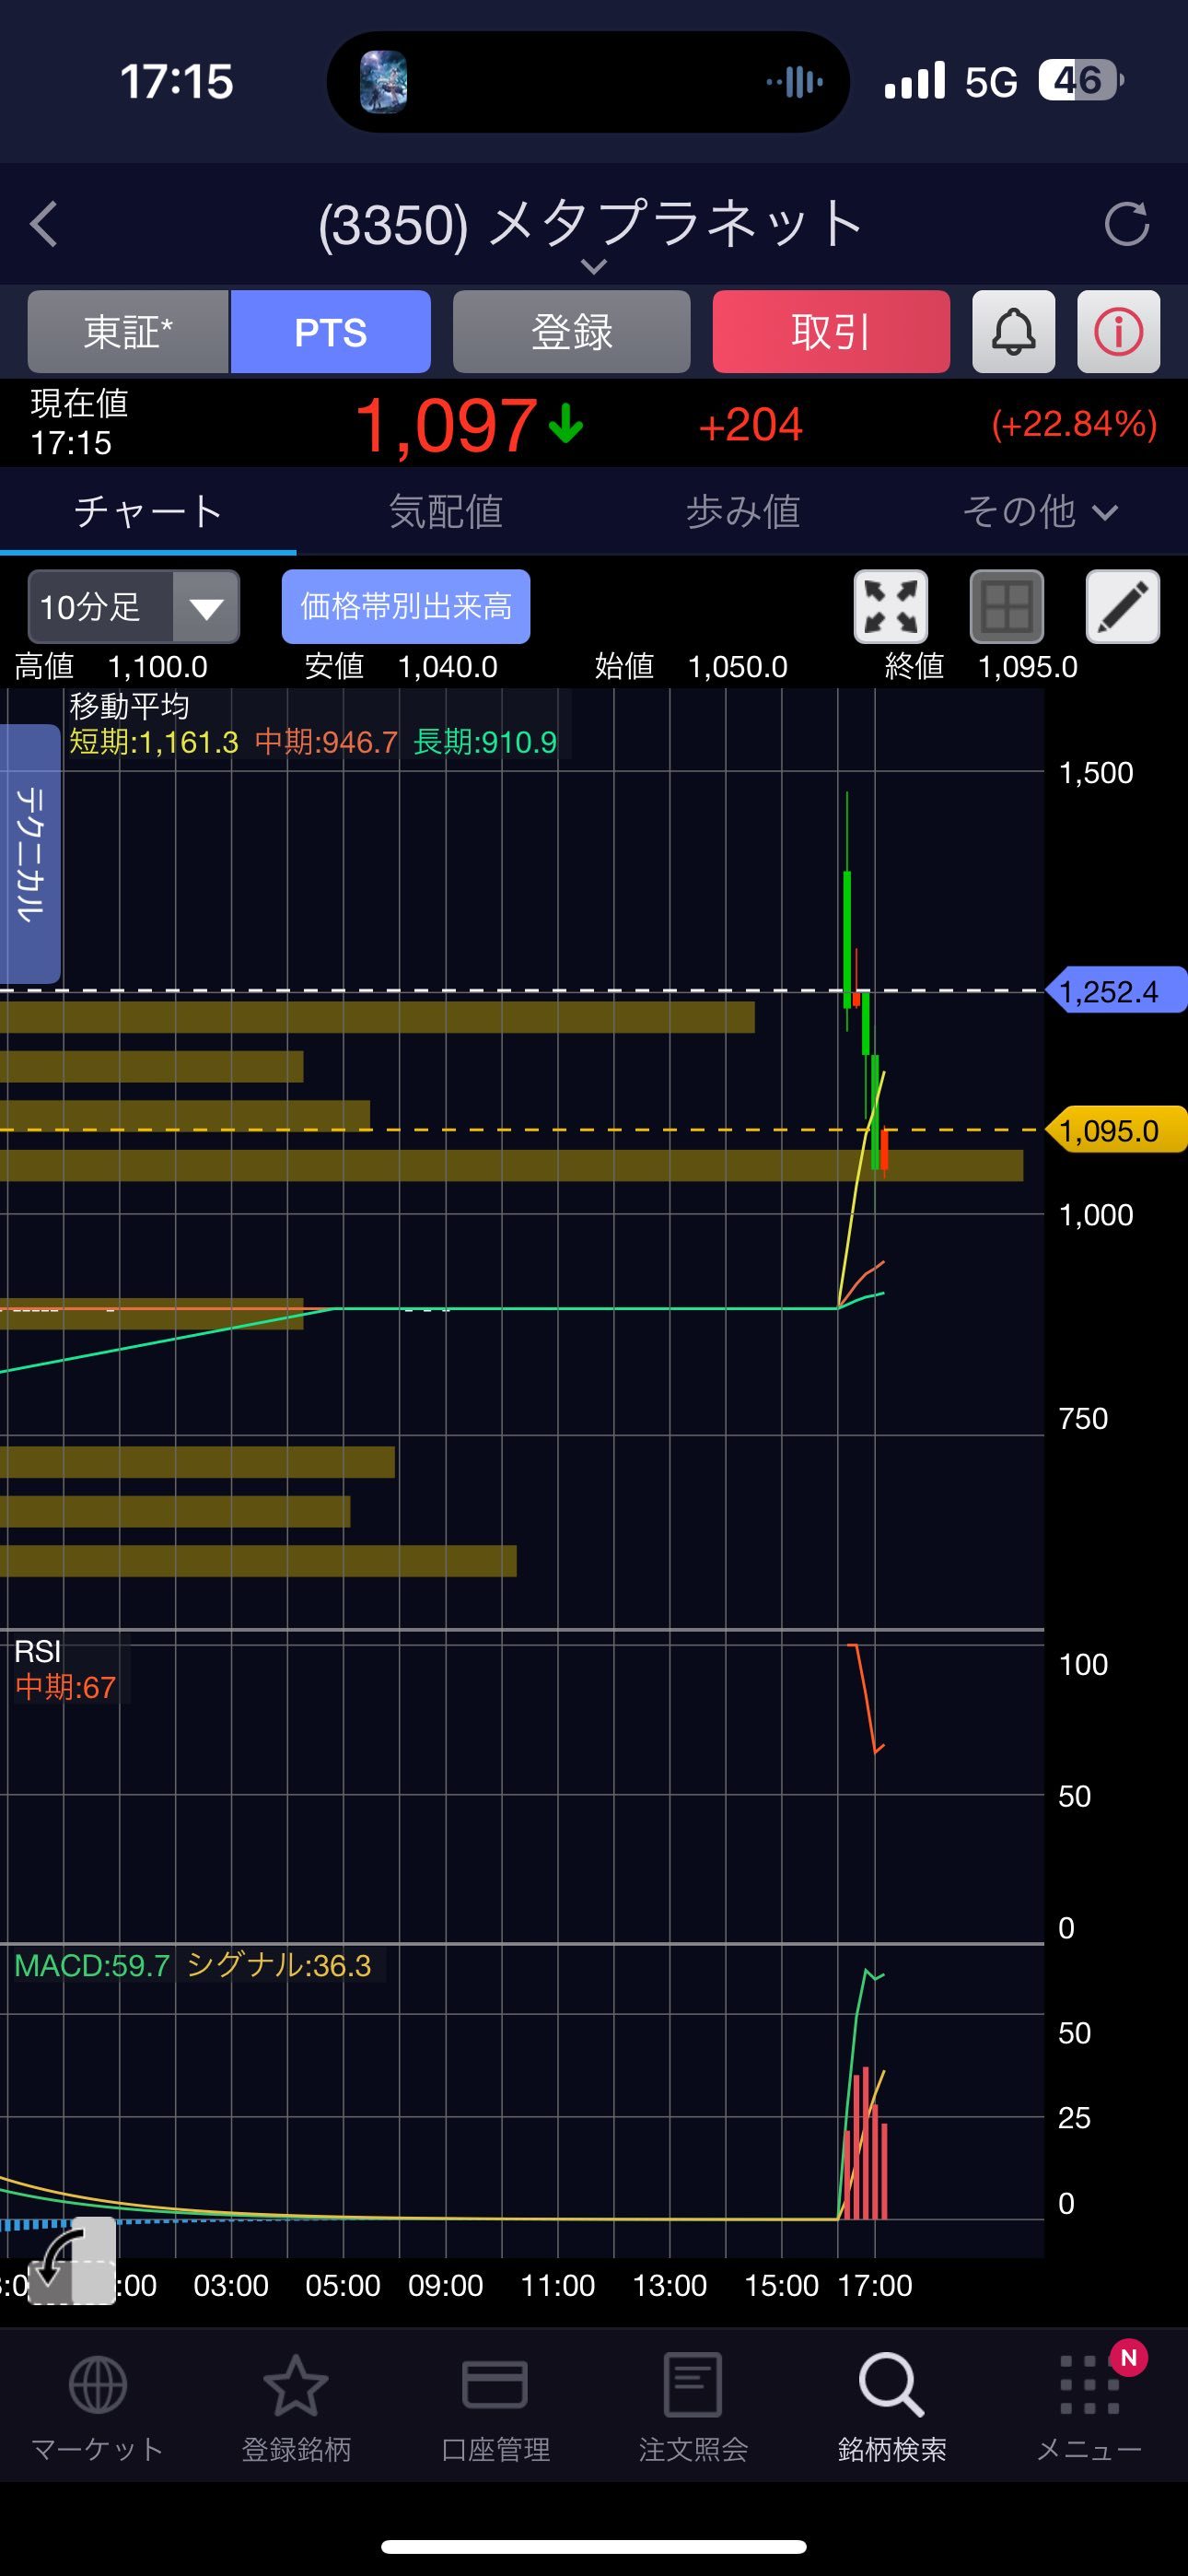
Task: Tap the battery indicator in status bar
Action: (x=1081, y=81)
